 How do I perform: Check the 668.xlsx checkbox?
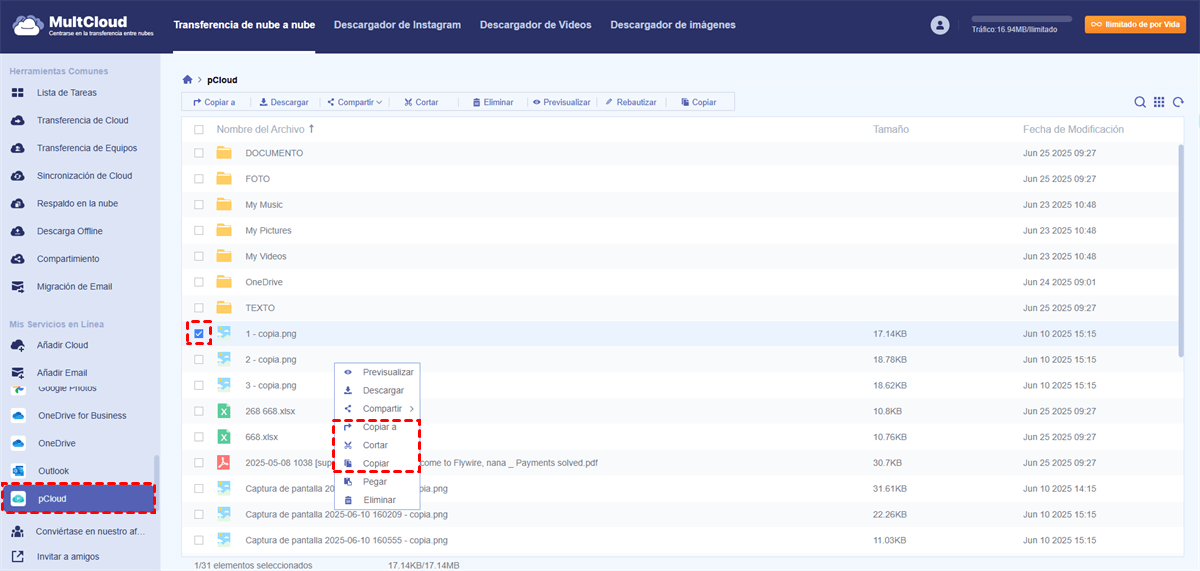[x=199, y=437]
